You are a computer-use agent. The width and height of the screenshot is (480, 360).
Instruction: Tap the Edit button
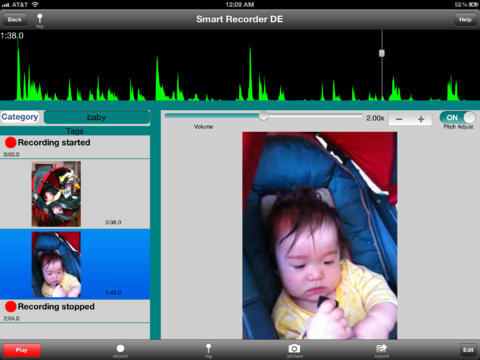[x=468, y=350]
